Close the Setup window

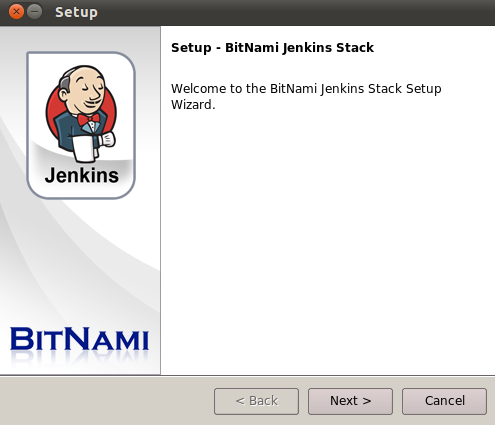[x=16, y=12]
